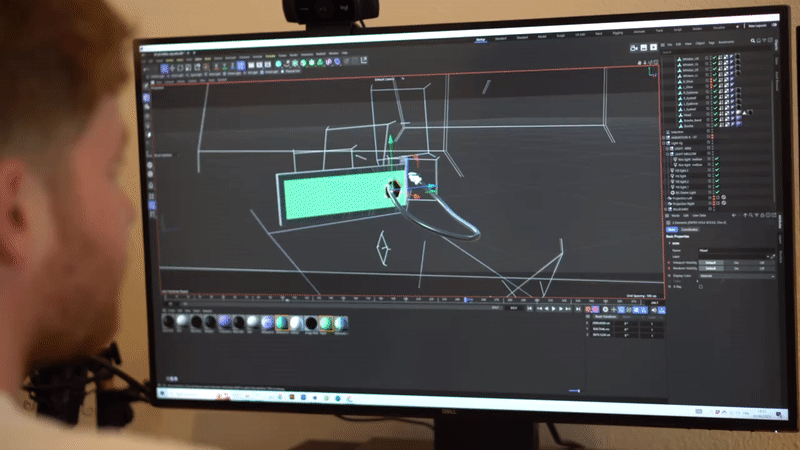
Task: Set Viewport Visibility to On
Action: 736,263
